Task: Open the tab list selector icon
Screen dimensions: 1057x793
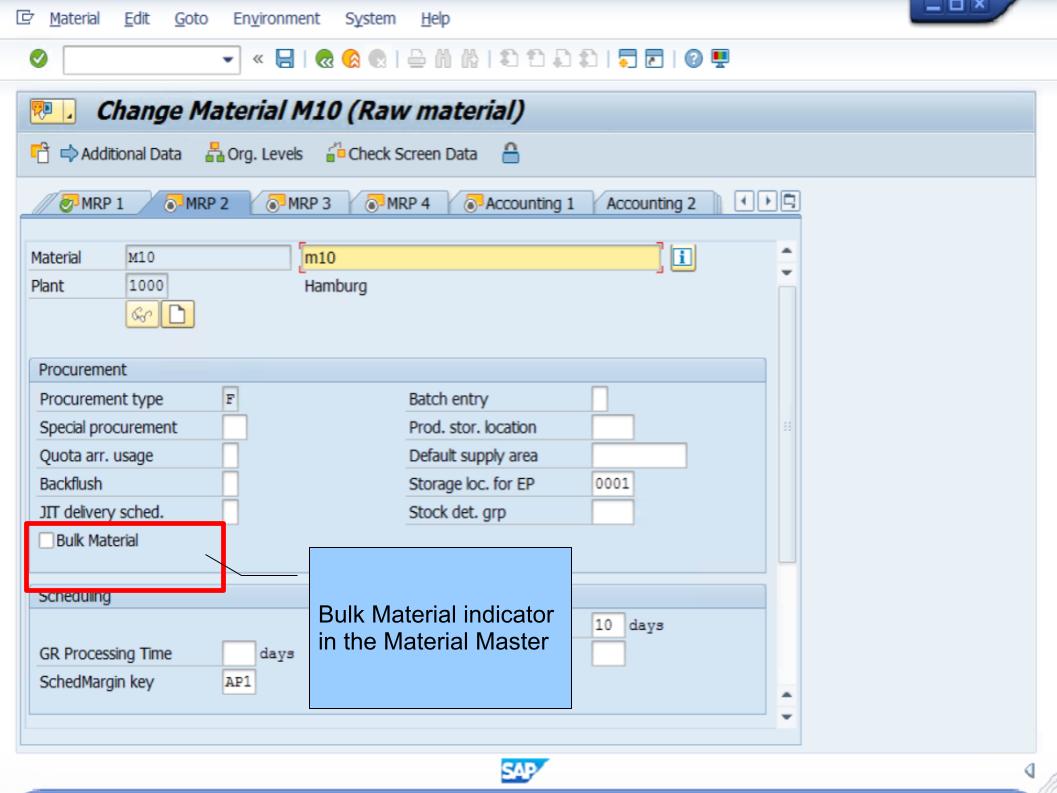Action: click(790, 201)
